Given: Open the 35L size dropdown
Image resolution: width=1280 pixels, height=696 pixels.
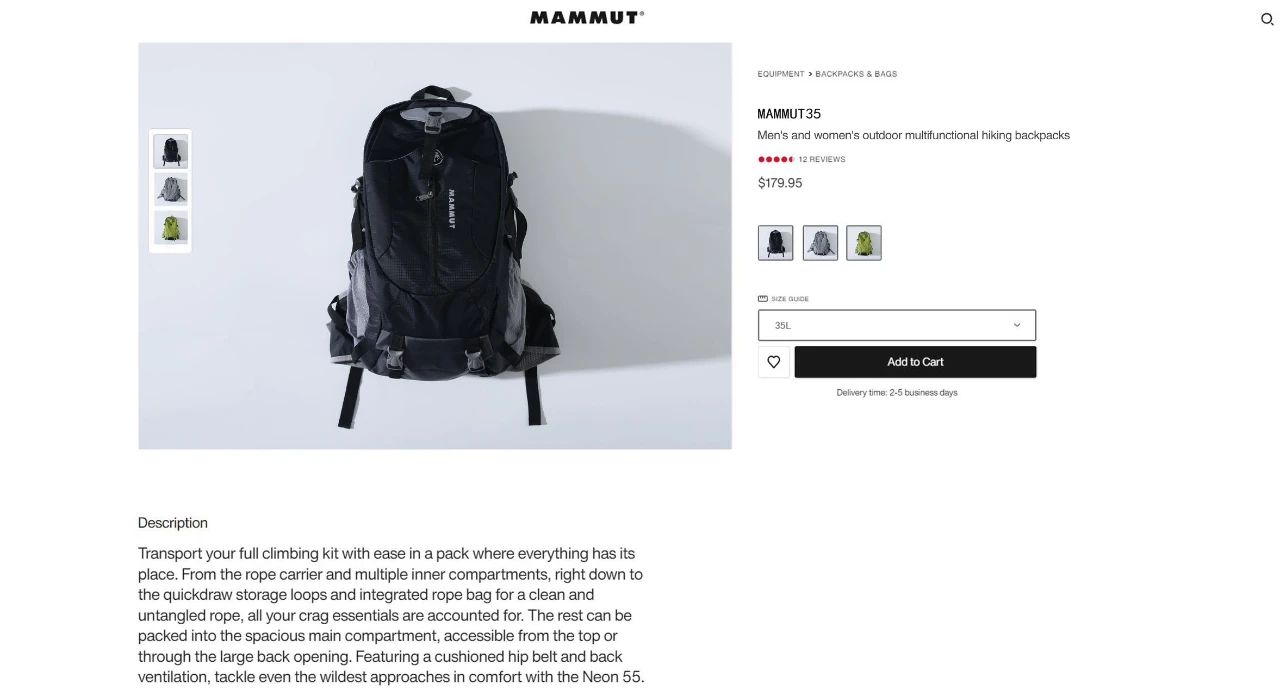Looking at the screenshot, I should (897, 325).
